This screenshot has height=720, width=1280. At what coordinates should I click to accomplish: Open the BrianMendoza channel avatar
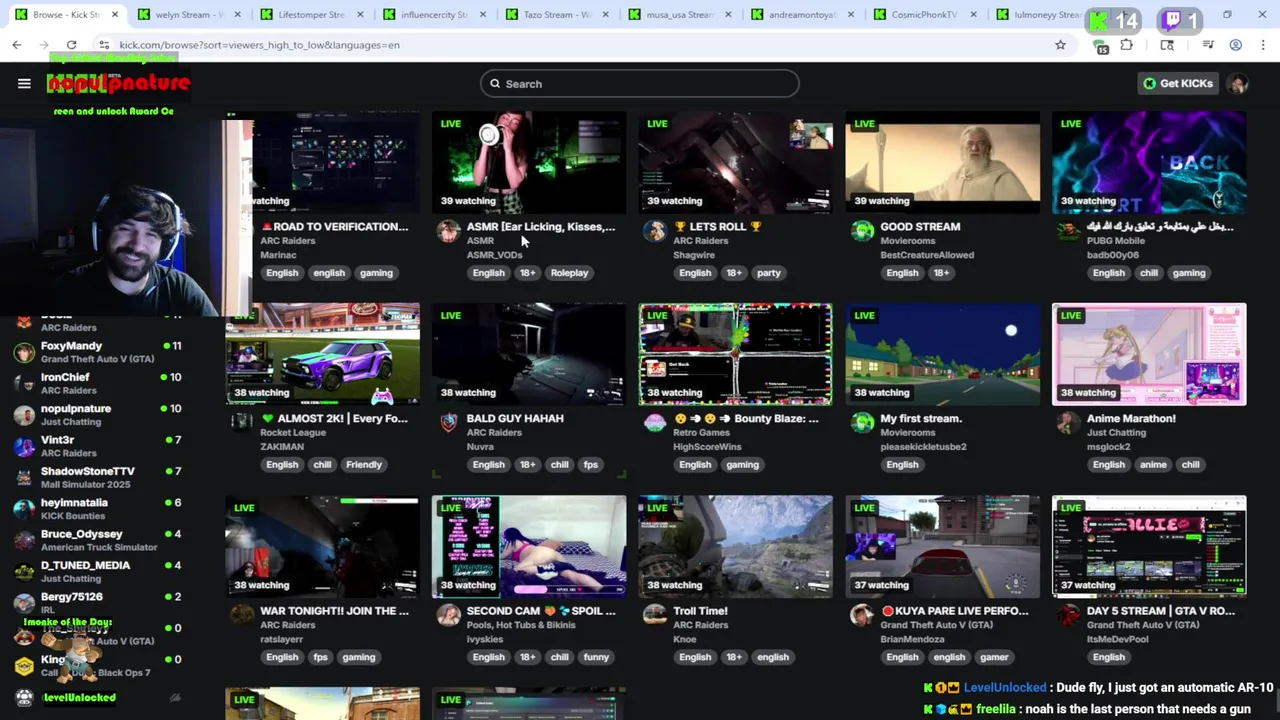(862, 615)
